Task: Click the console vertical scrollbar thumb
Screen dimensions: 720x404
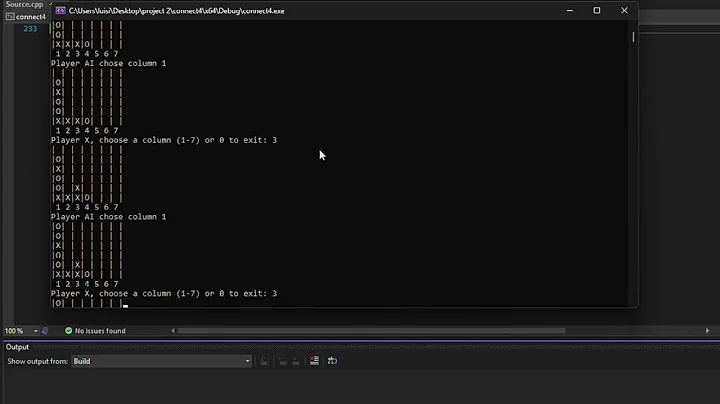Action: [633, 37]
